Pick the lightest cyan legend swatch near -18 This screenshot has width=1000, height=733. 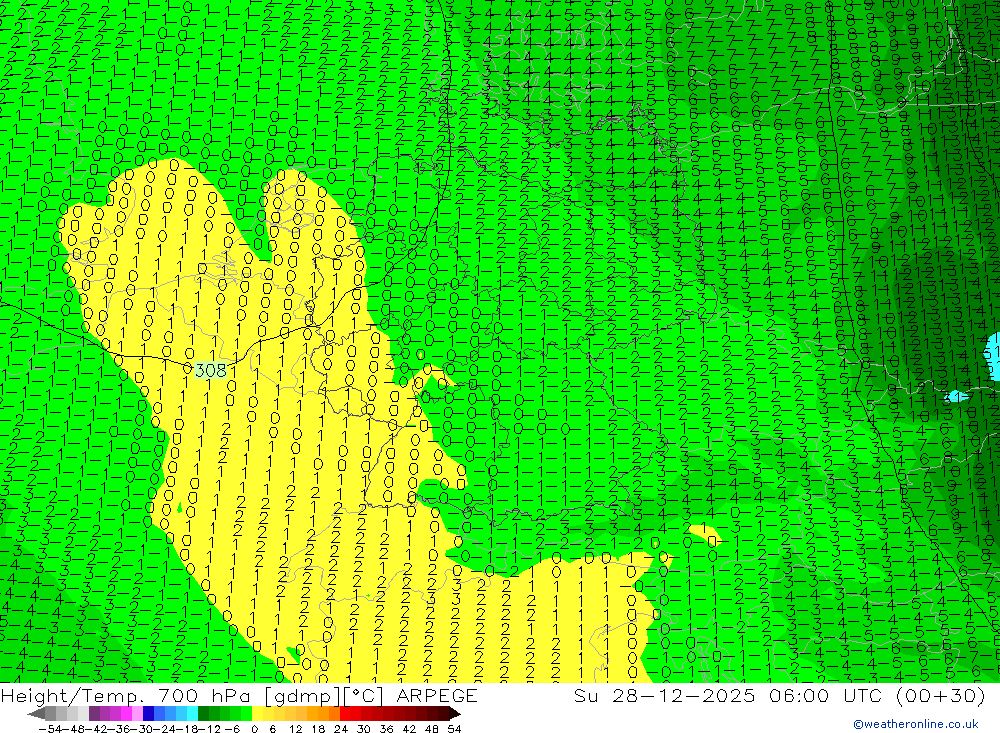coord(192,713)
